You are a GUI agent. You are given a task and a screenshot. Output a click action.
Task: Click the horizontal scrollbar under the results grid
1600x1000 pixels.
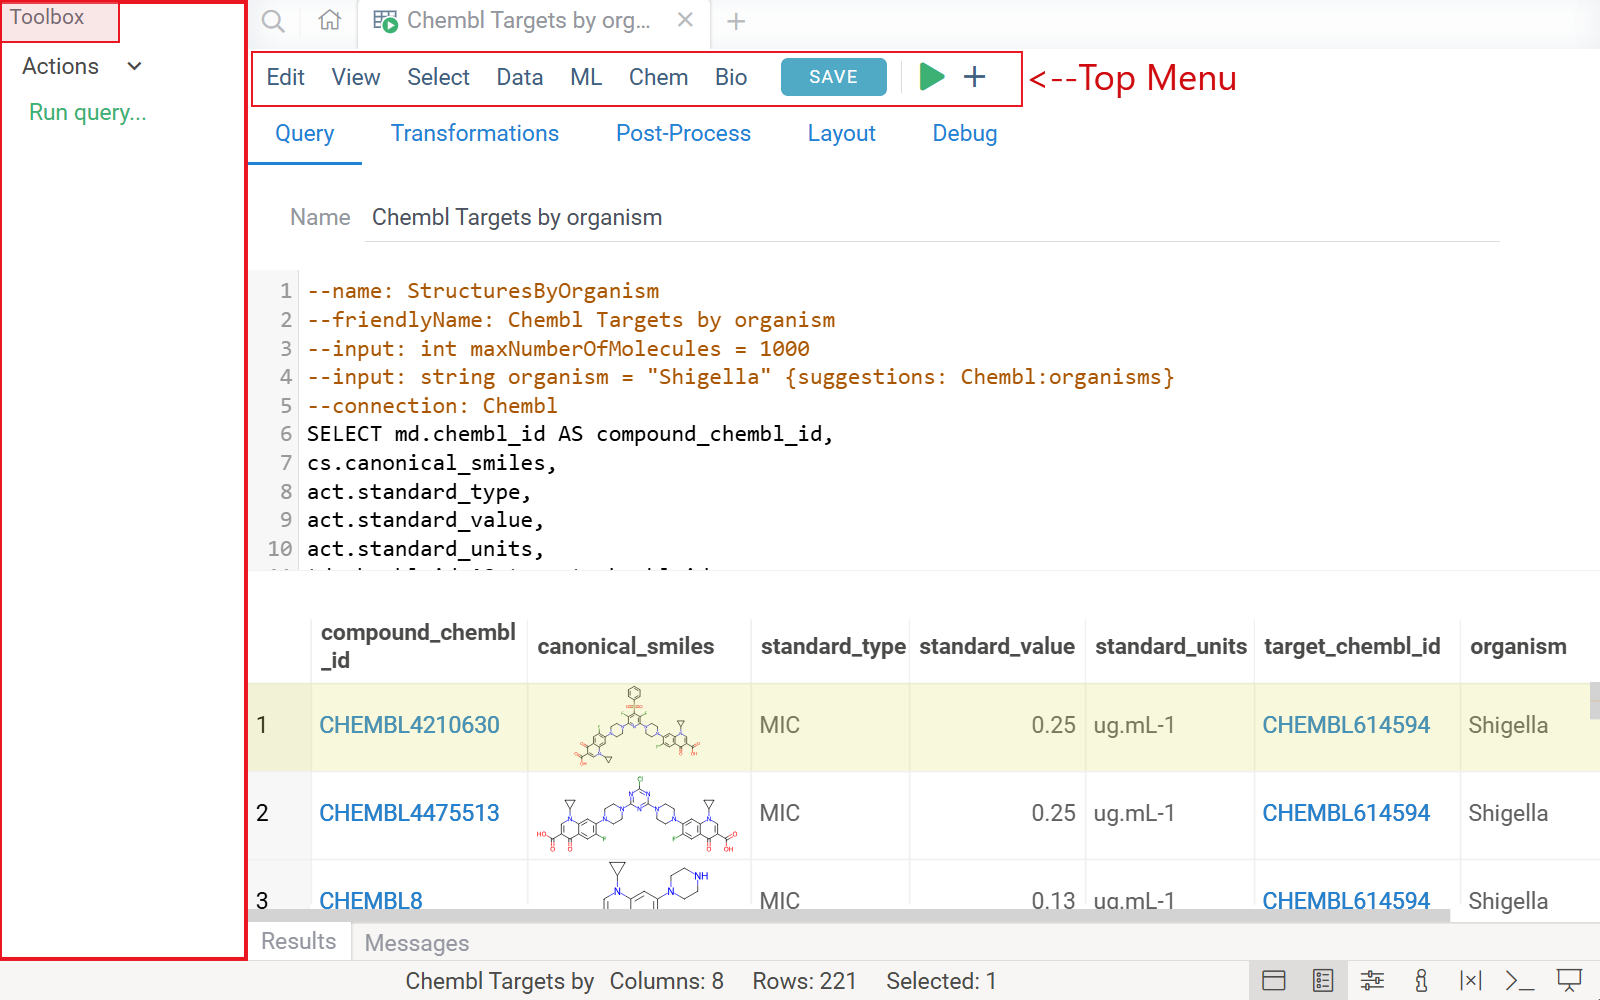pyautogui.click(x=850, y=915)
